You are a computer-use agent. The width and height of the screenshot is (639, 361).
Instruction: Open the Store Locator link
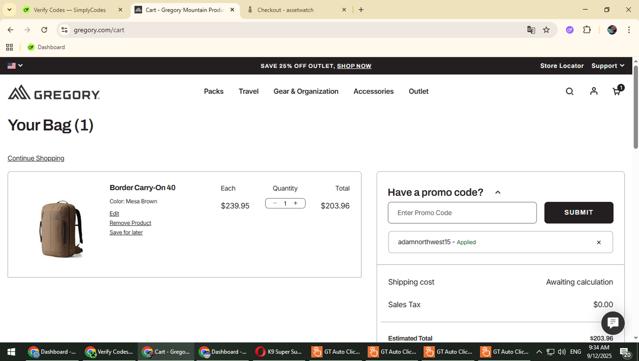pos(562,66)
